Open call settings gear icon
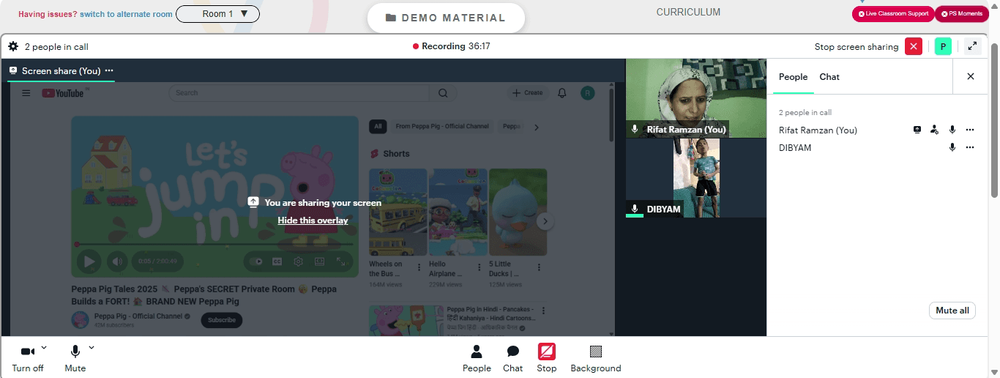 click(13, 47)
